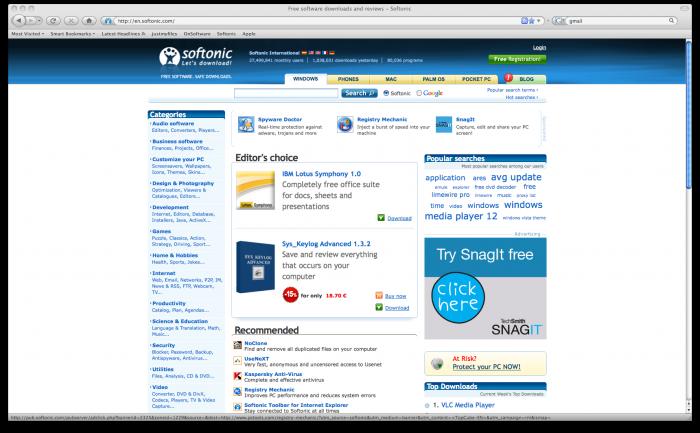Open the Popular search terms link
Screen dimensions: 700x433
coord(512,90)
